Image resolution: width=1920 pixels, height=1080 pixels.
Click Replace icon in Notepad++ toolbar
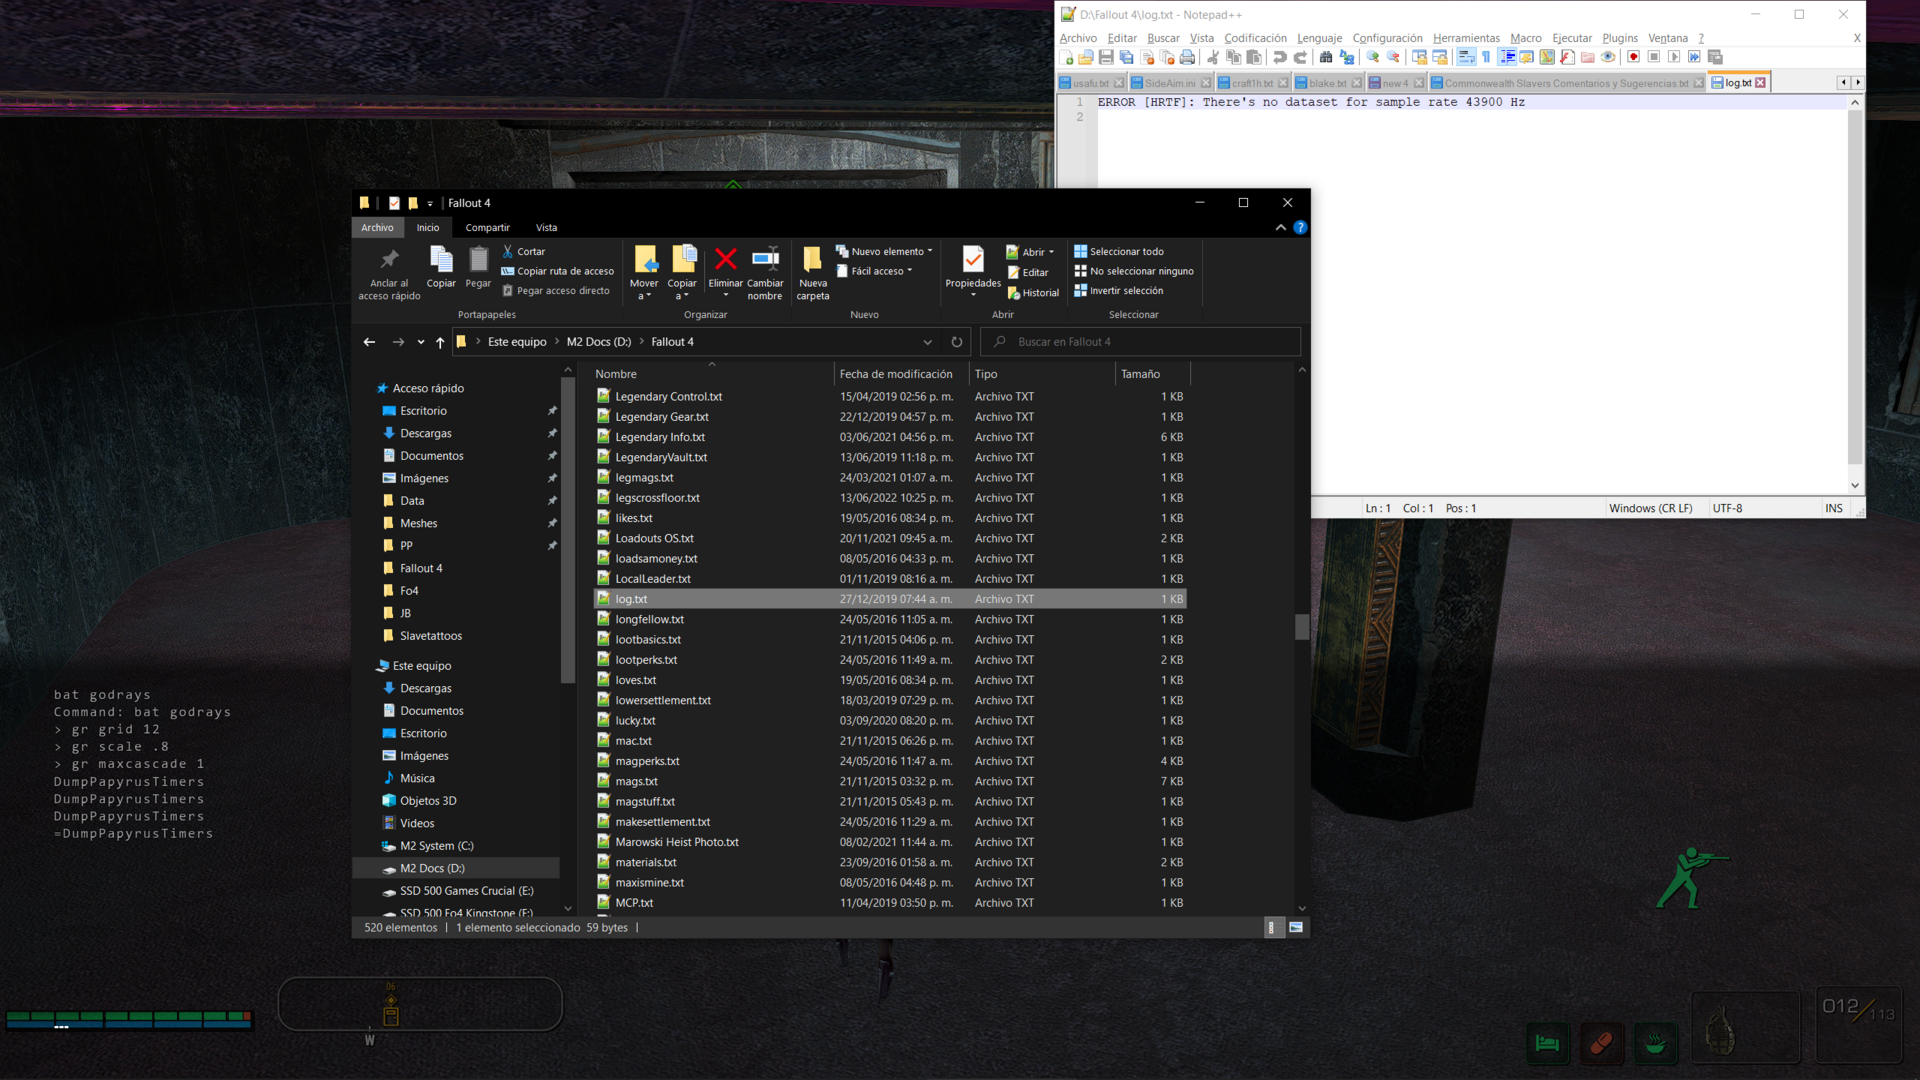pos(1347,57)
